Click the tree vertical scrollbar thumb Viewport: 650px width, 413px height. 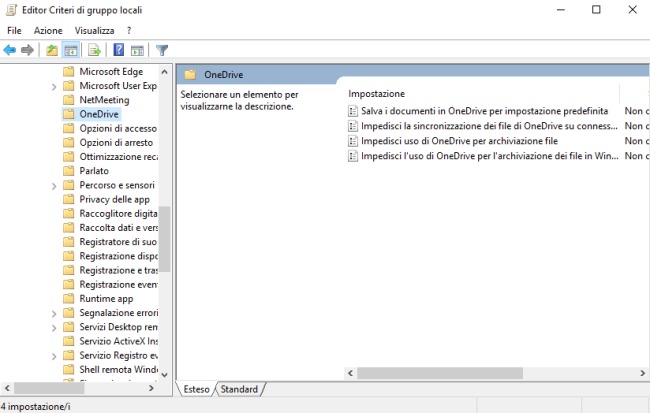164,239
